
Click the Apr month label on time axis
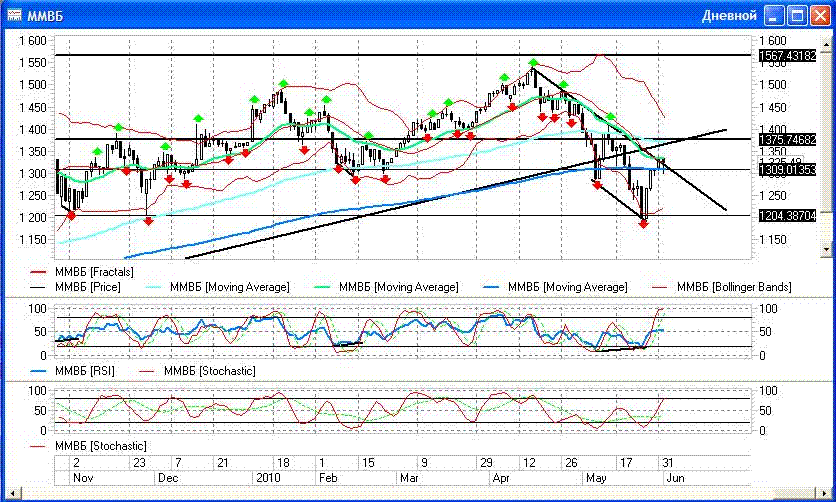(x=501, y=477)
